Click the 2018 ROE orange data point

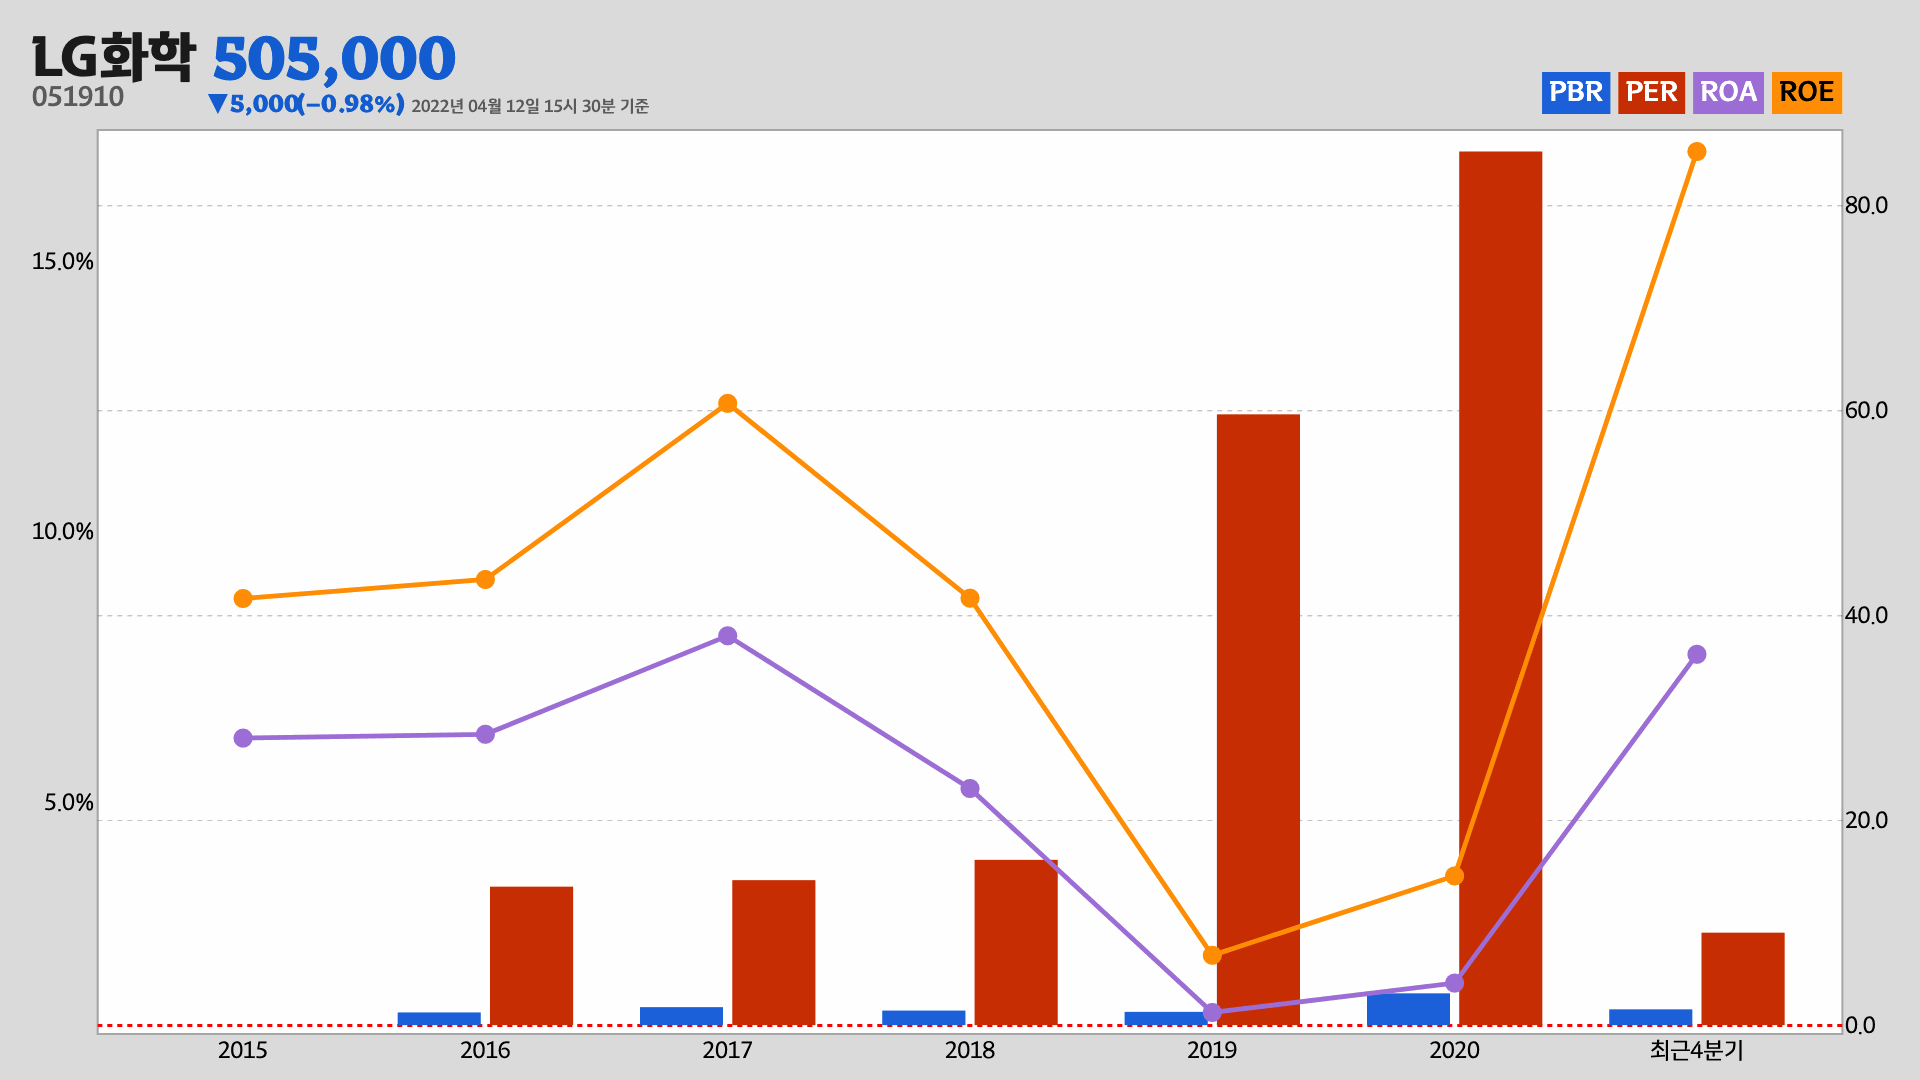(x=970, y=599)
